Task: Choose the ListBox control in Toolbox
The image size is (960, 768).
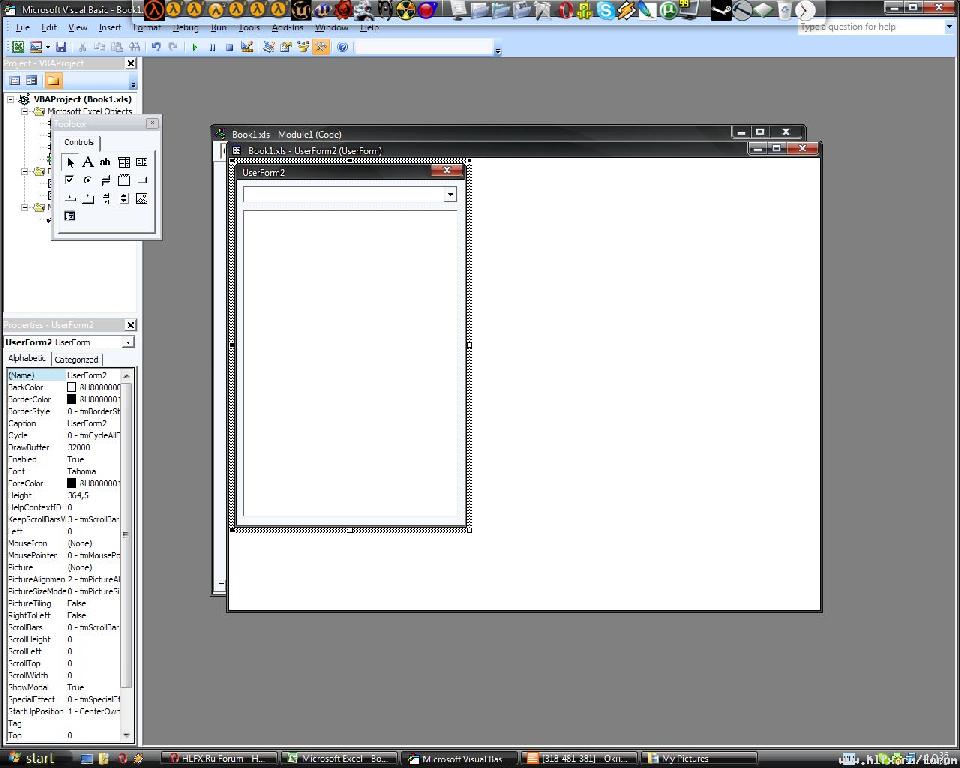Action: (x=141, y=162)
